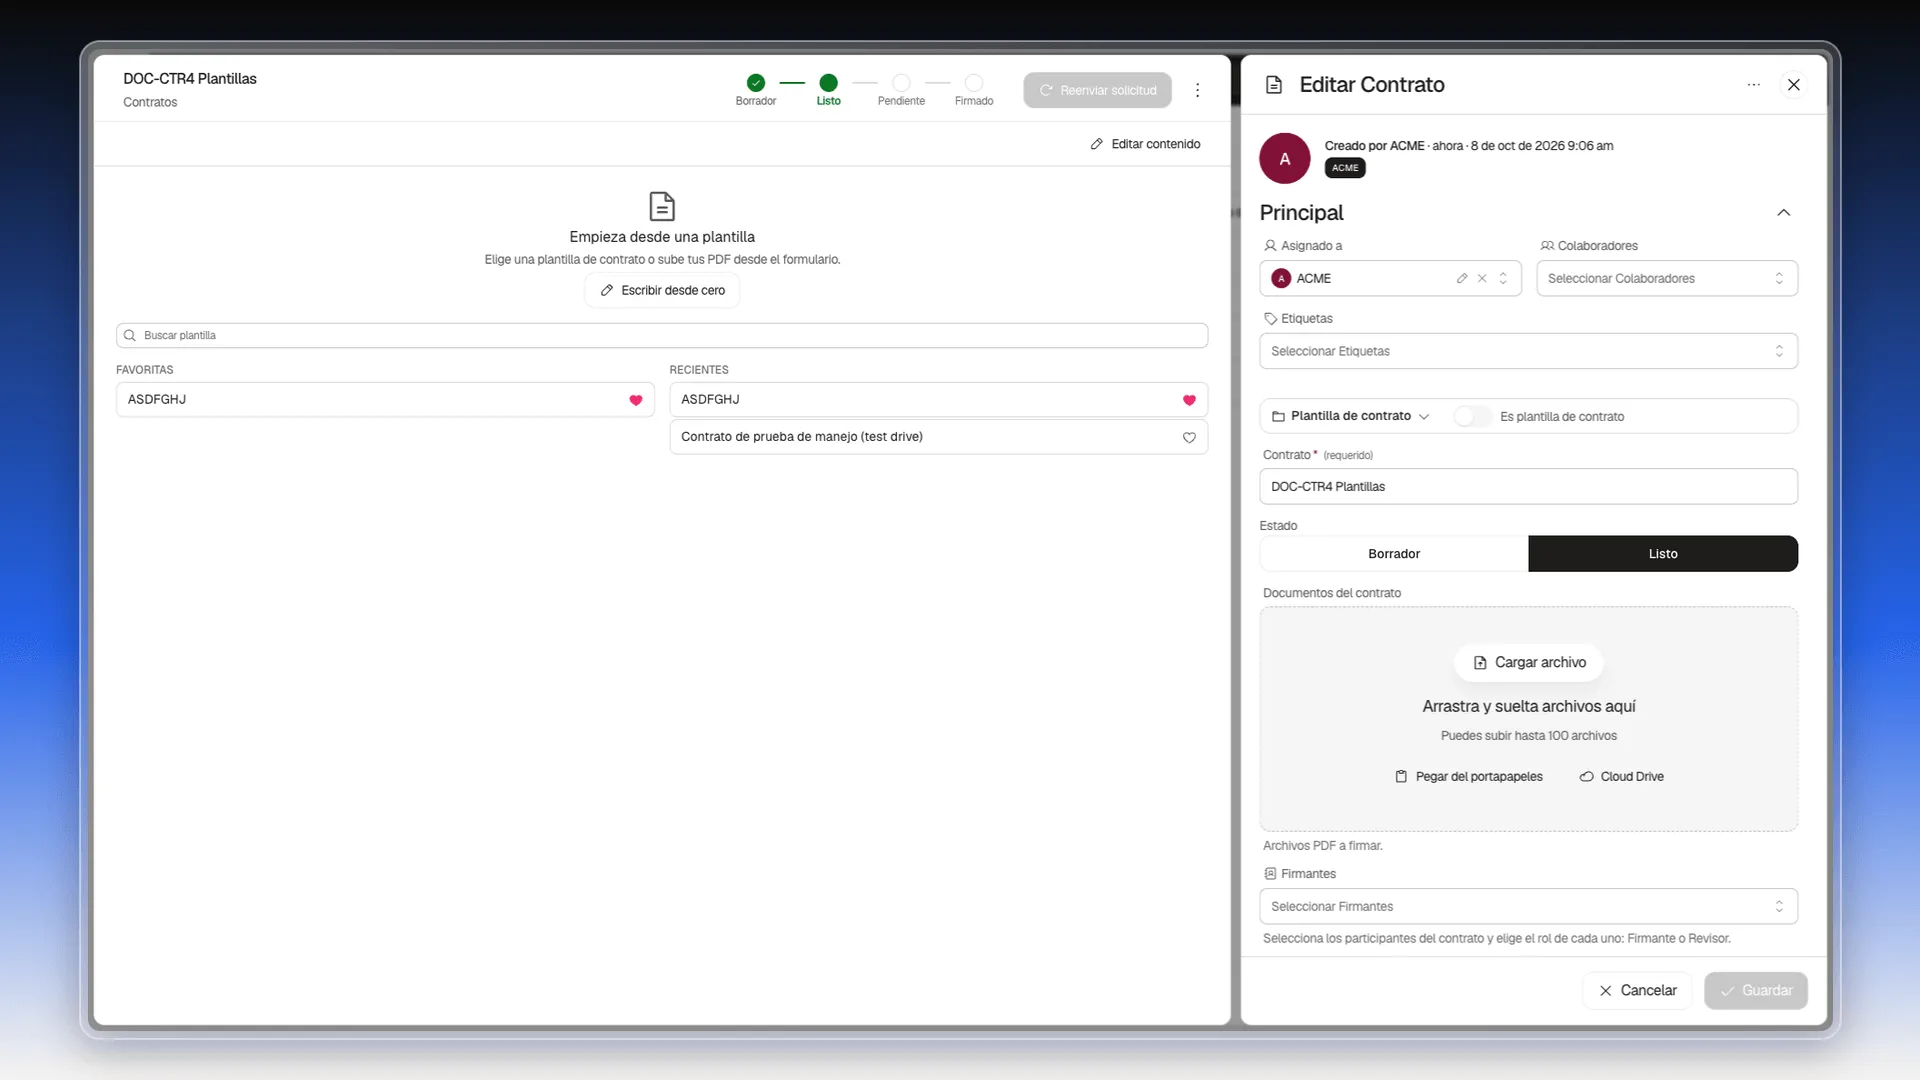Select the ASDFGHJ template in Favoritas
Viewport: 1920px width, 1080px height.
point(385,400)
